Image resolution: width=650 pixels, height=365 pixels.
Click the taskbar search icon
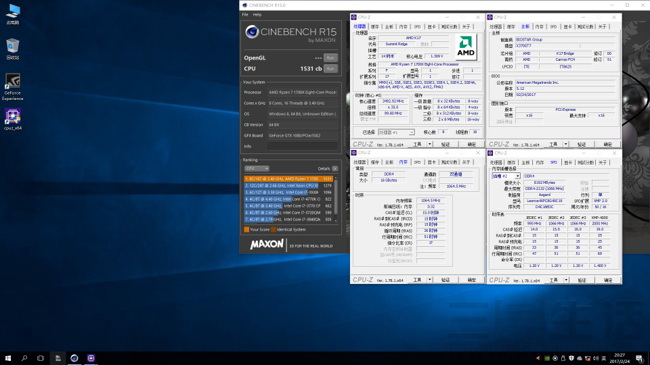click(24, 358)
